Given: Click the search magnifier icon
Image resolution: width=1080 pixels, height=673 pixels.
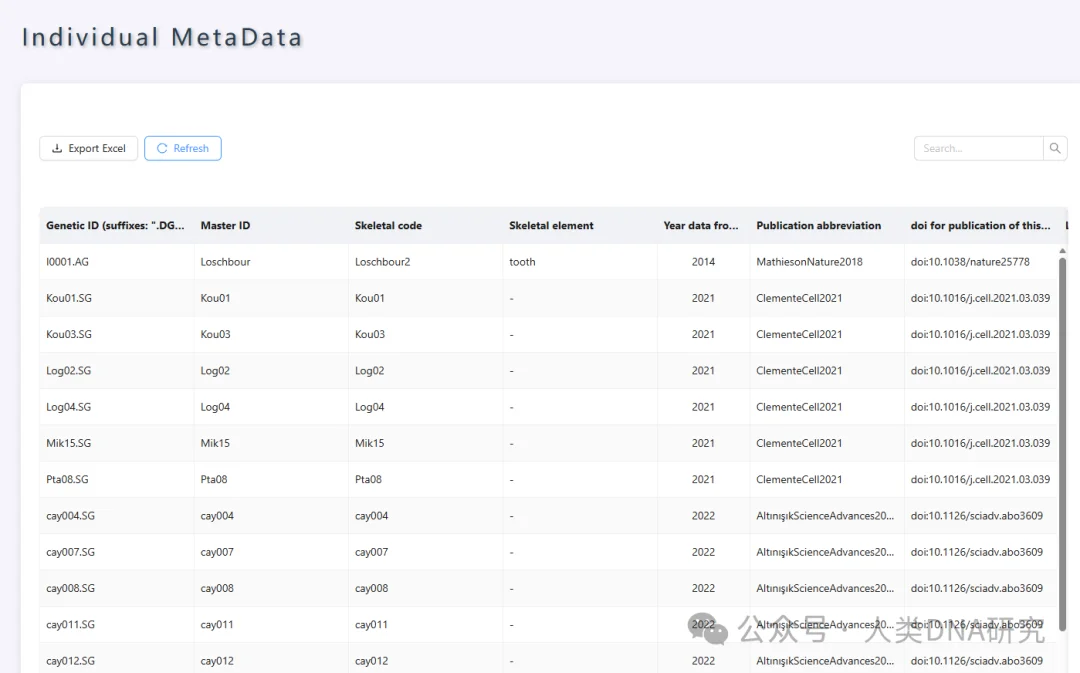Looking at the screenshot, I should point(1055,148).
